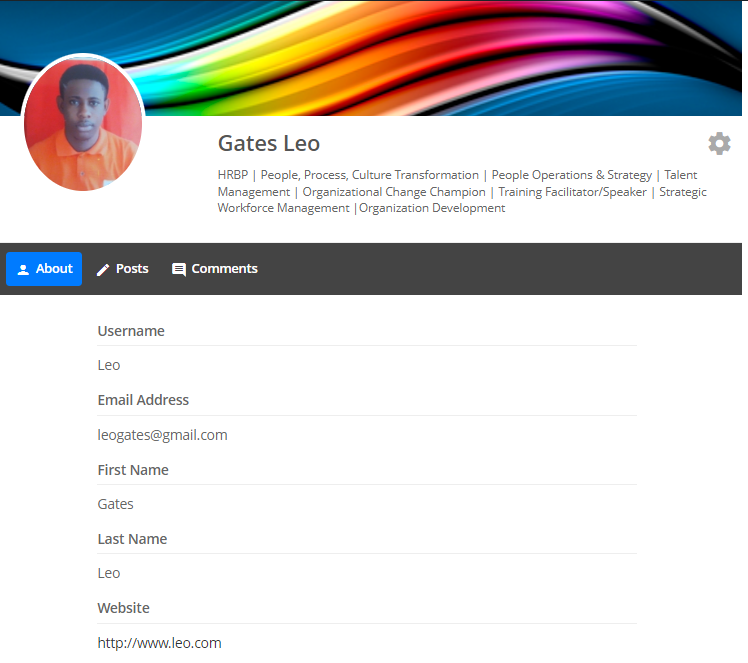
Task: Click the Last Name field label
Action: tap(132, 539)
